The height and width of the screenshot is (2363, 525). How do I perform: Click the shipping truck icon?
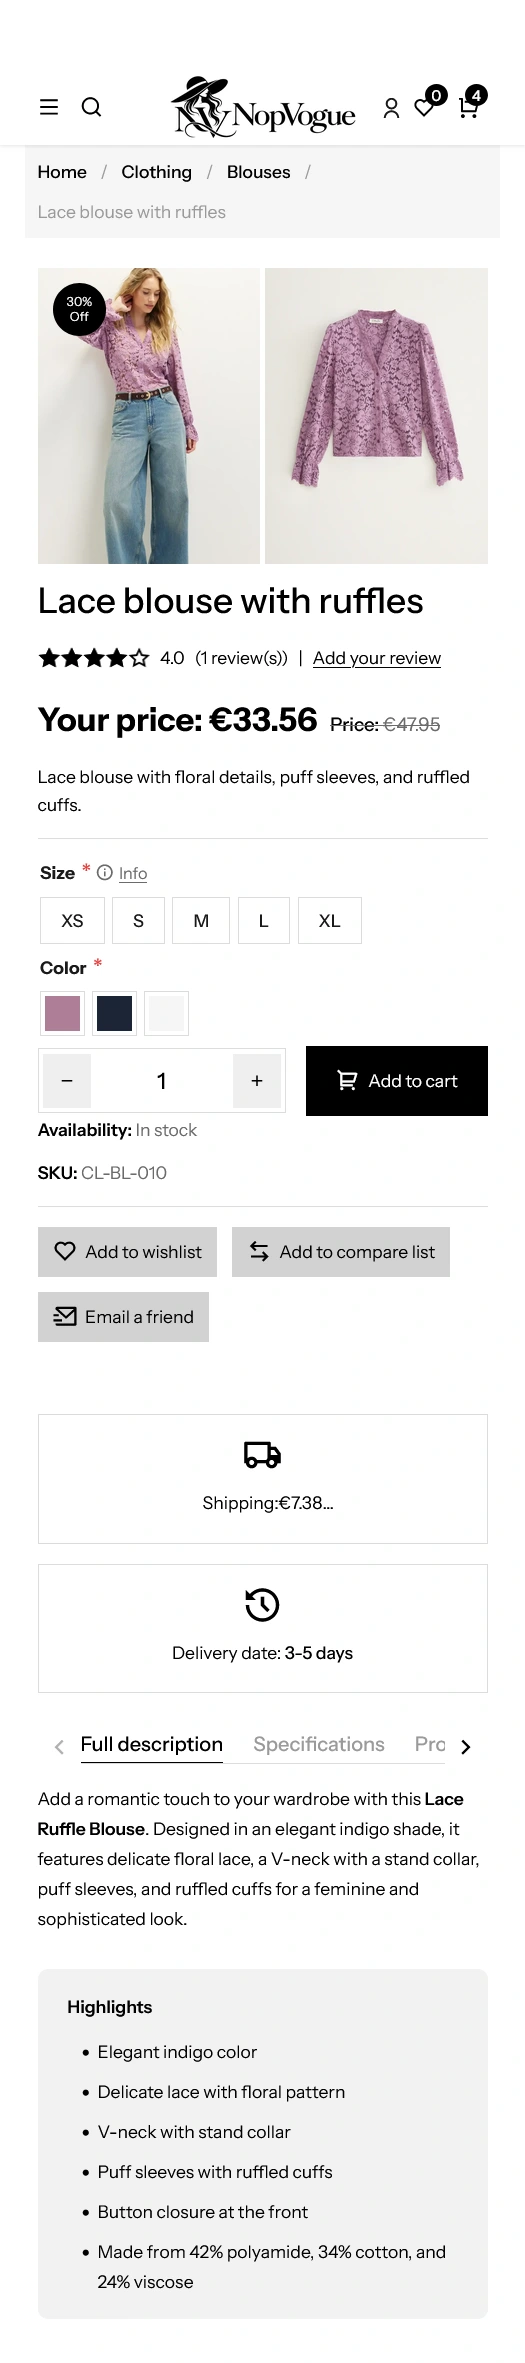pos(262,1455)
